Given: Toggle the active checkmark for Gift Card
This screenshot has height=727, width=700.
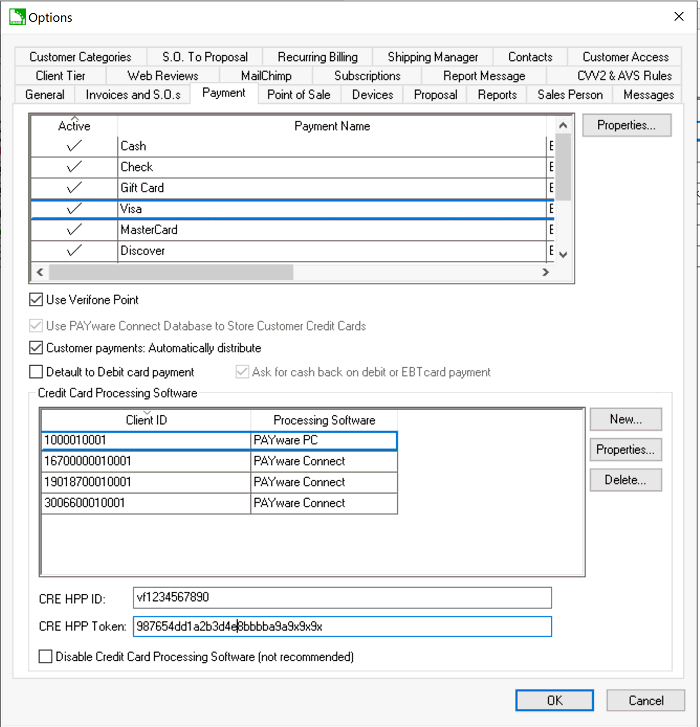Looking at the screenshot, I should coord(74,188).
